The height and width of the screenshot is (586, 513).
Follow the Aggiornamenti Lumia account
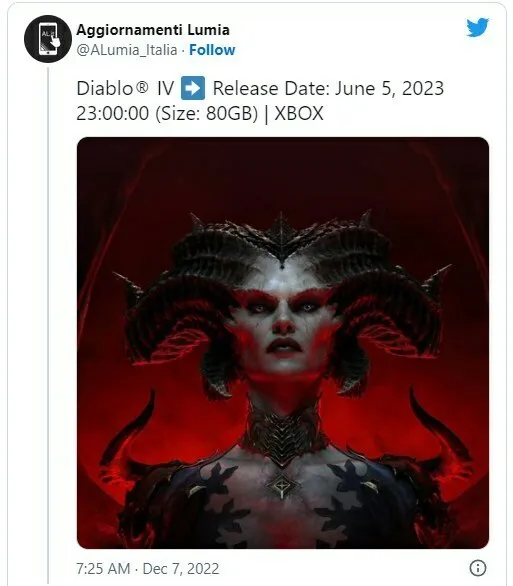click(x=212, y=50)
